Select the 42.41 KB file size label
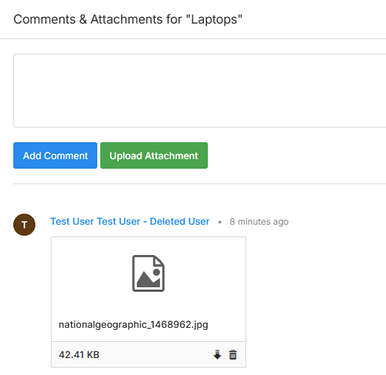This screenshot has width=386, height=375. tap(79, 355)
